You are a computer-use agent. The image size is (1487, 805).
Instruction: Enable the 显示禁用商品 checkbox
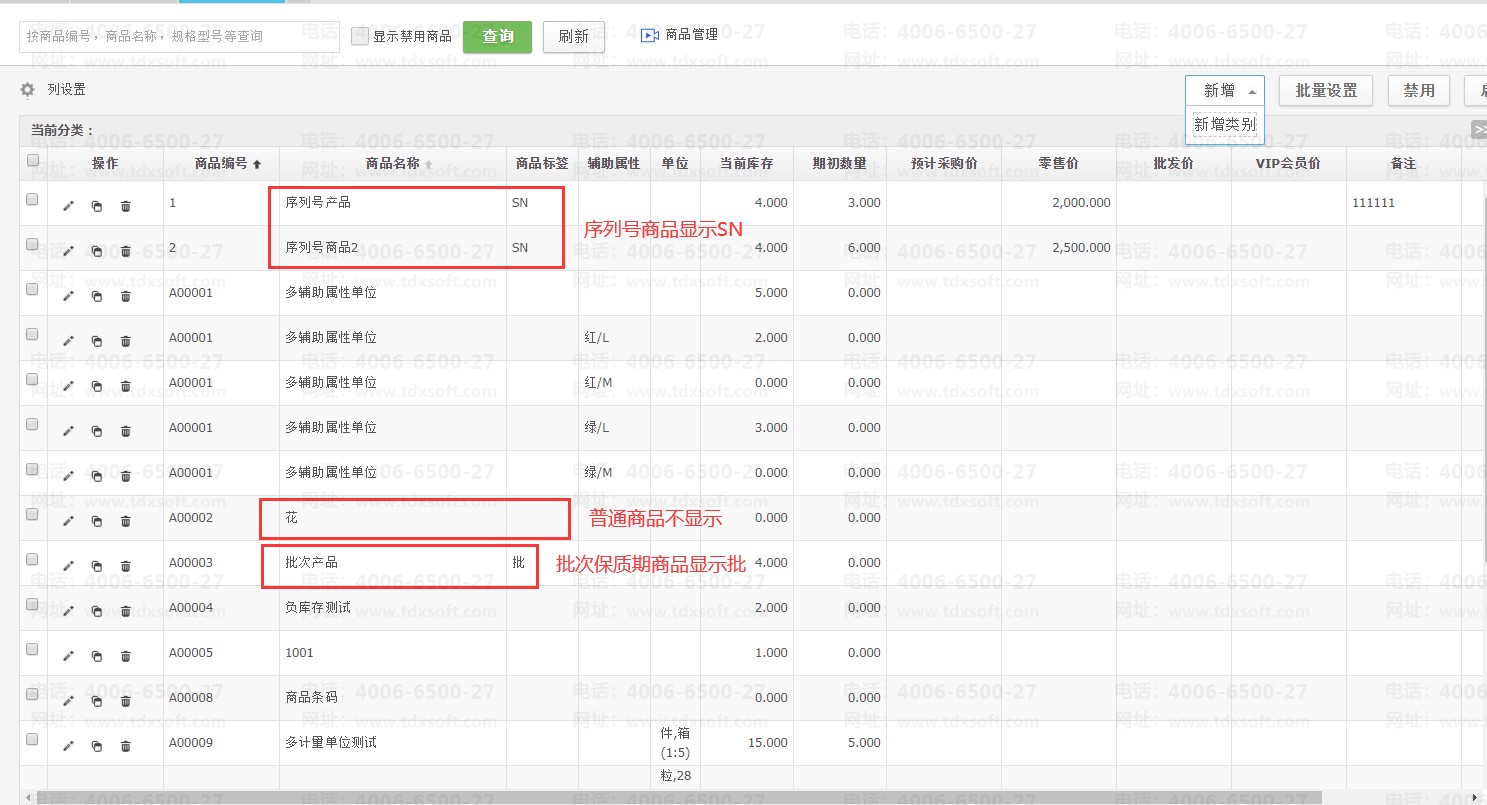[360, 37]
